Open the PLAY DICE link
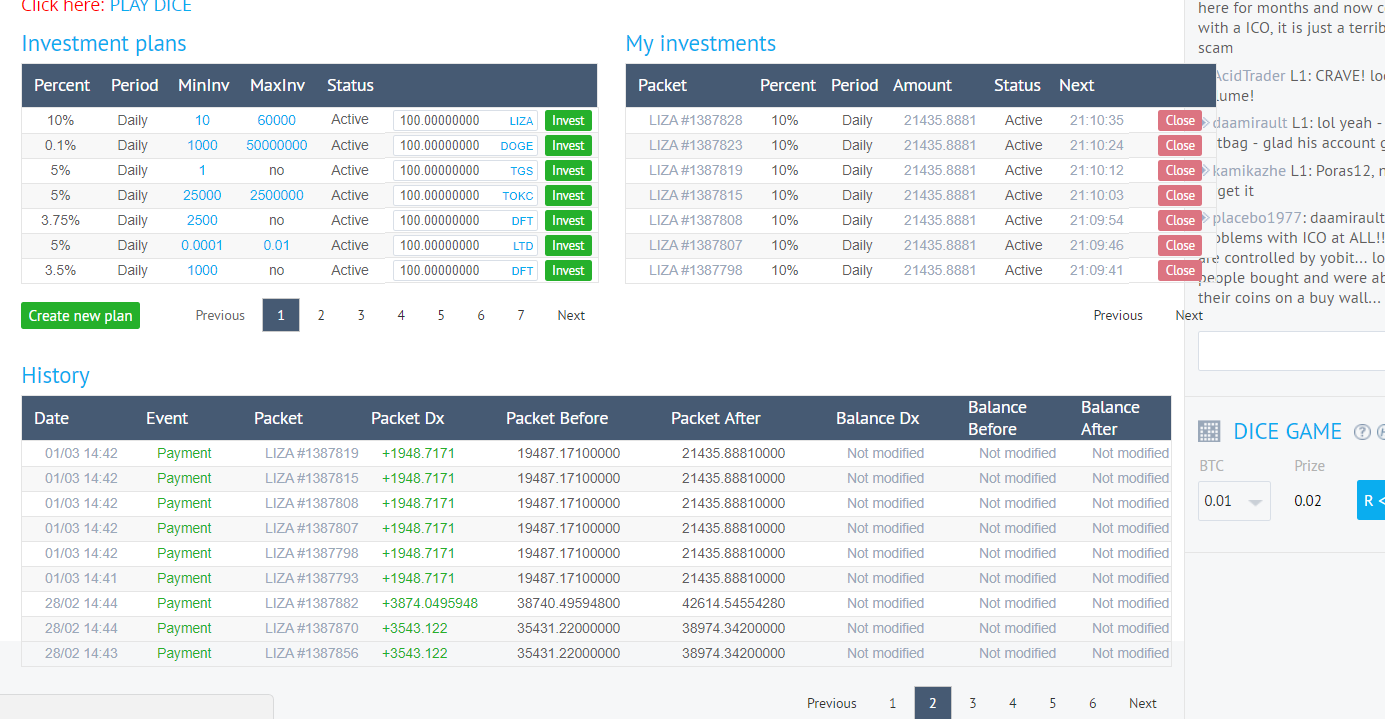This screenshot has width=1385, height=719. pos(151,6)
